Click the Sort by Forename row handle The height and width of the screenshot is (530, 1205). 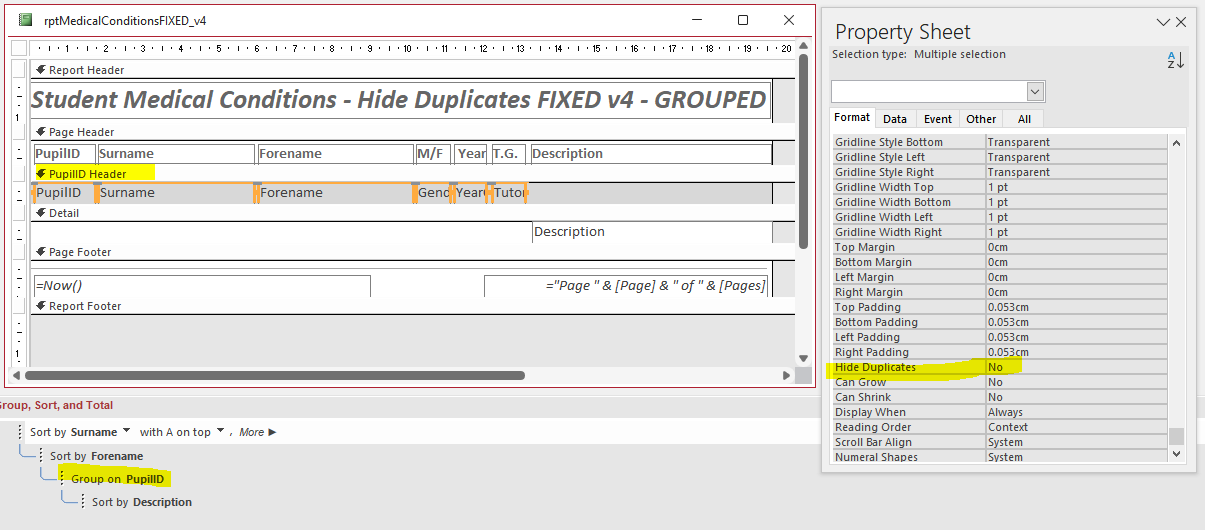coord(41,455)
